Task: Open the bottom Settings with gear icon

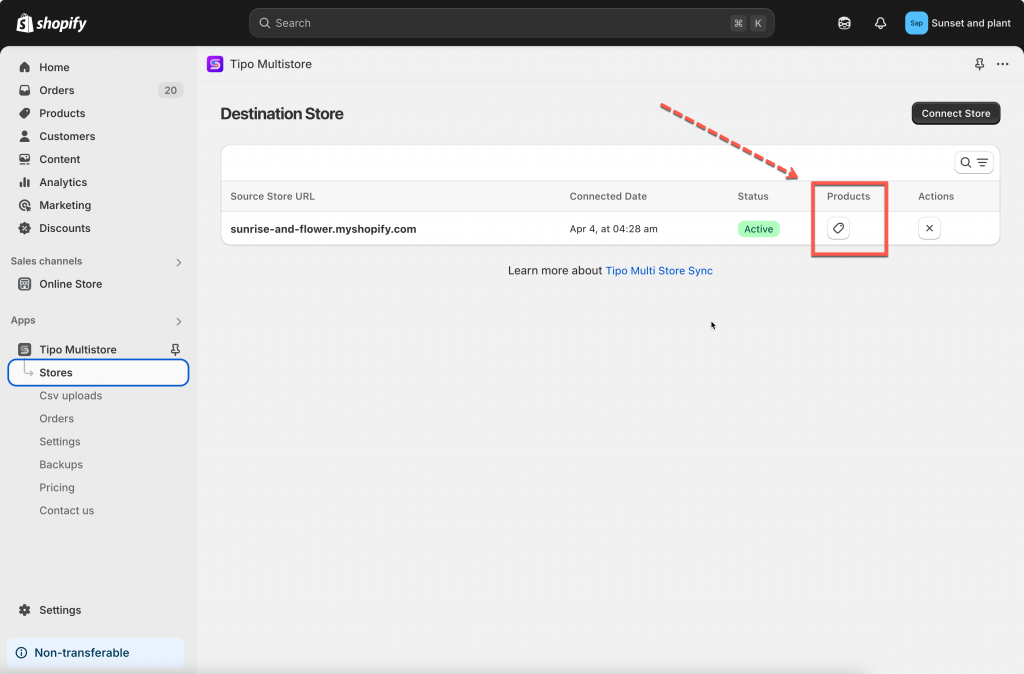Action: pos(60,610)
